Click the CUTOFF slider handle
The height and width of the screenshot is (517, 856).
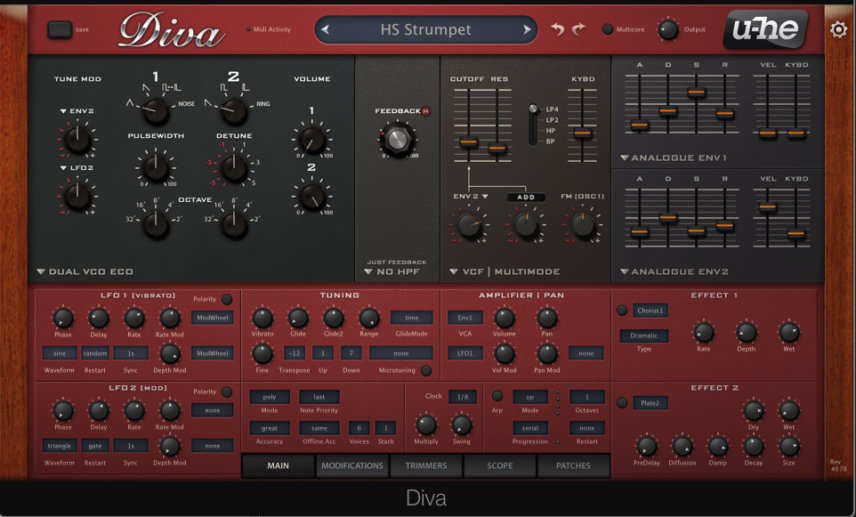[x=468, y=142]
